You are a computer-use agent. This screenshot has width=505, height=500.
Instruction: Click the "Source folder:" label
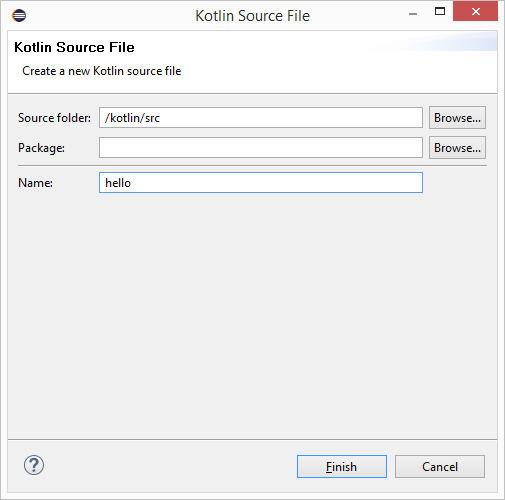[54, 118]
